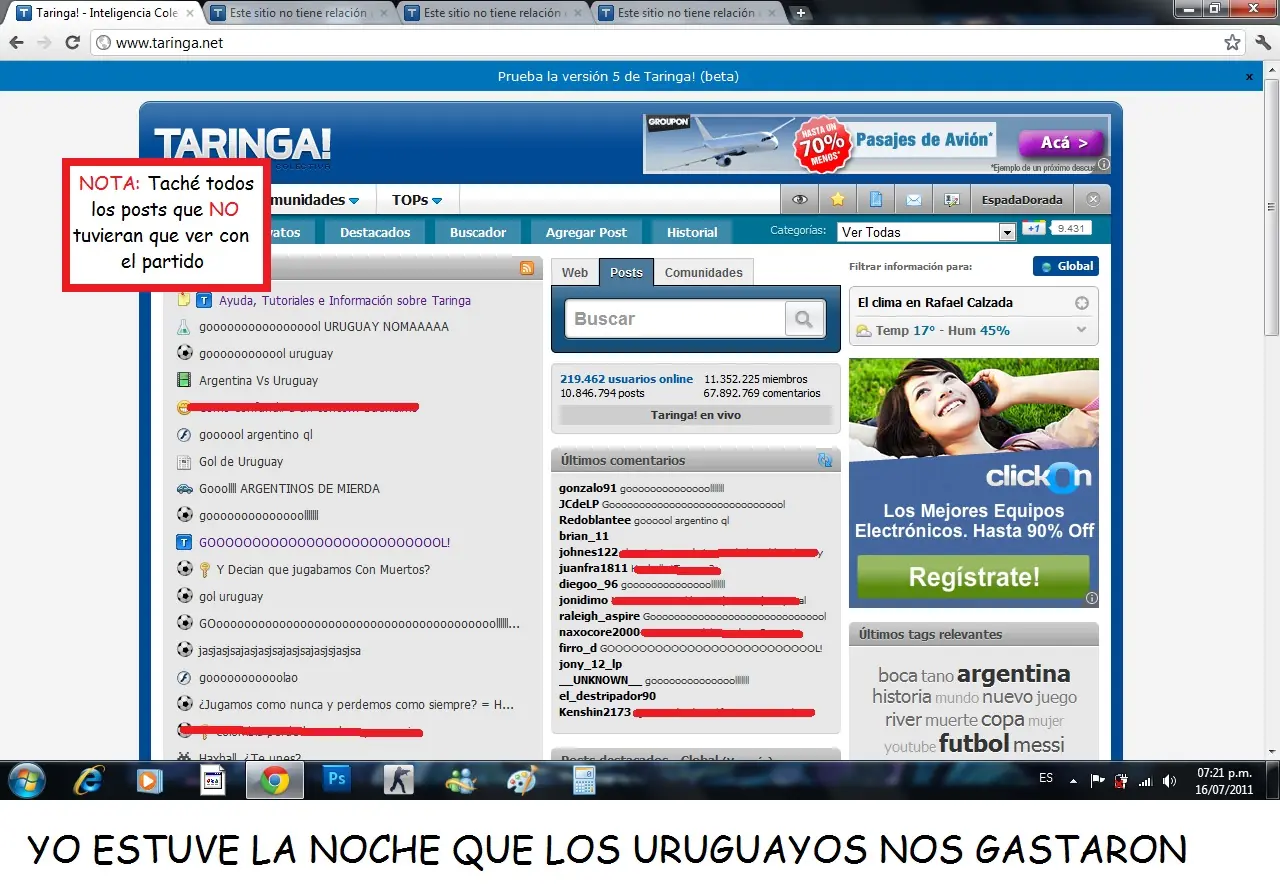Click the Regístrate! ad button

click(973, 577)
